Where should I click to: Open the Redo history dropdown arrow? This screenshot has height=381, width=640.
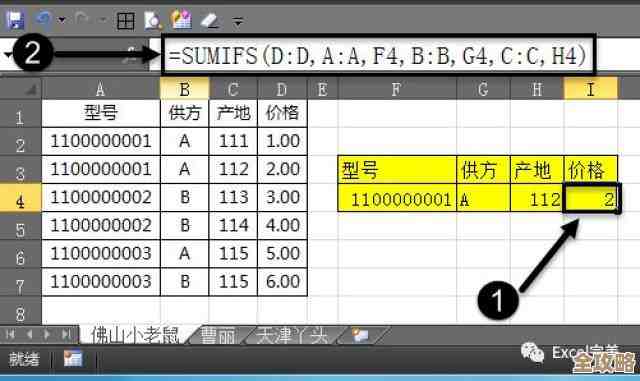point(102,19)
